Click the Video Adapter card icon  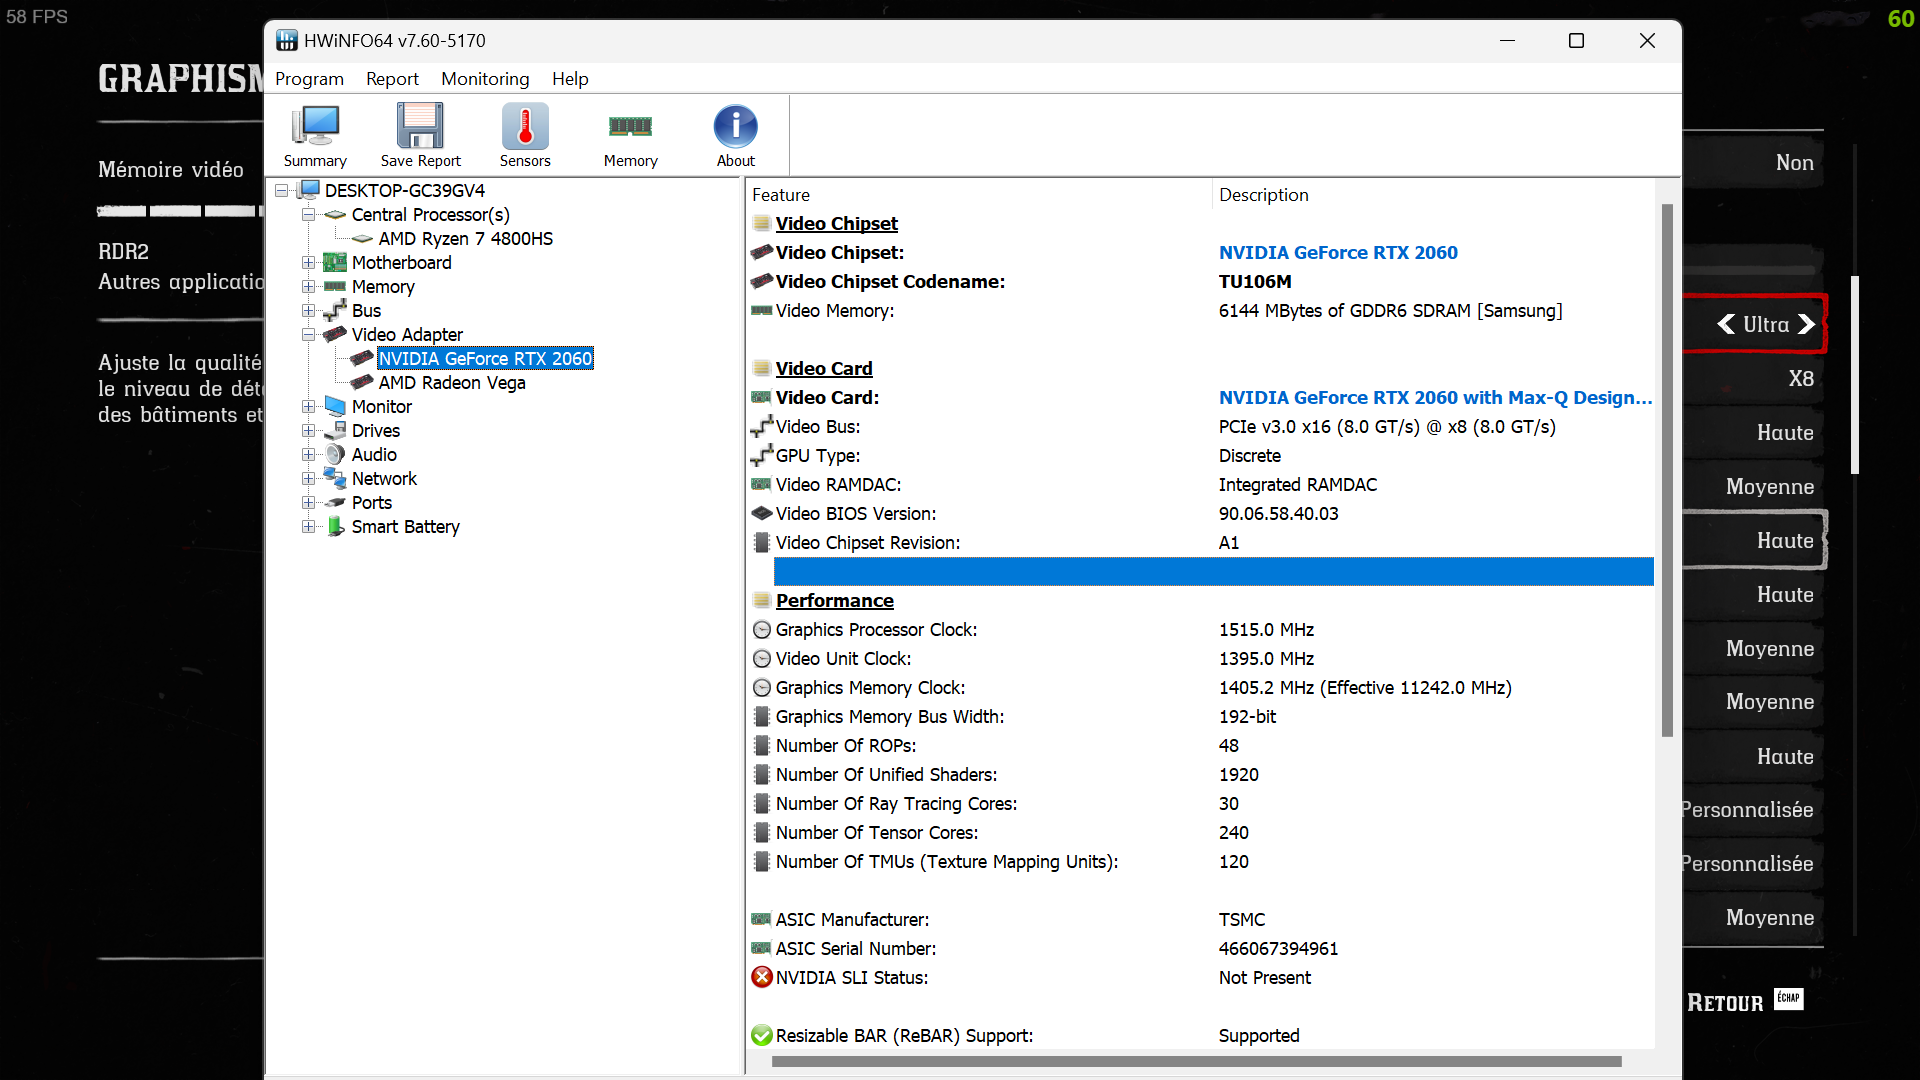tap(335, 334)
